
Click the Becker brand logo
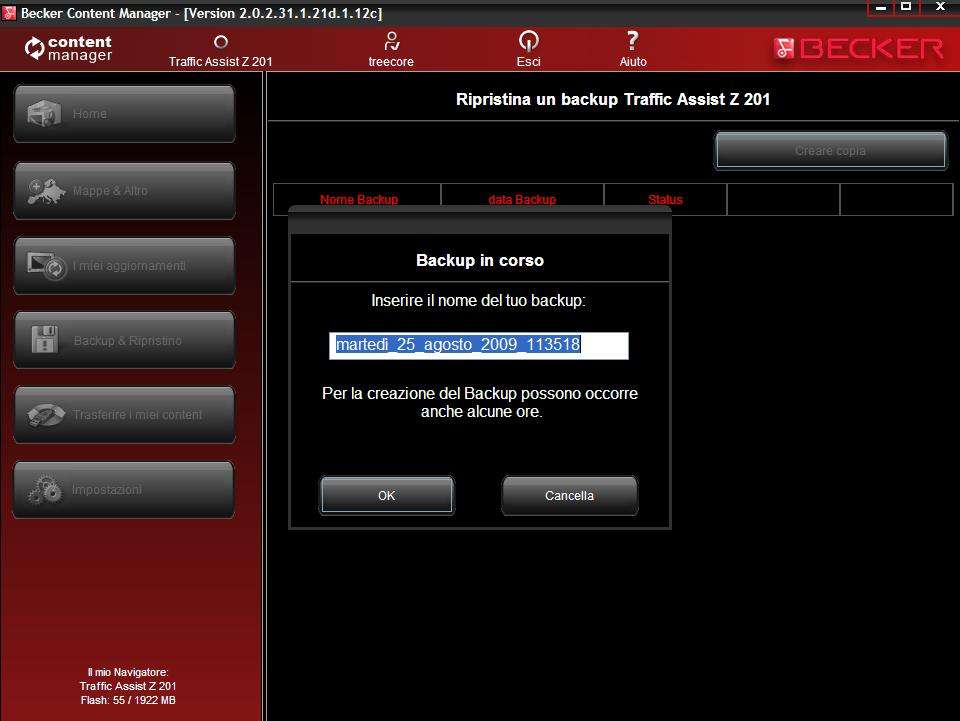point(858,48)
